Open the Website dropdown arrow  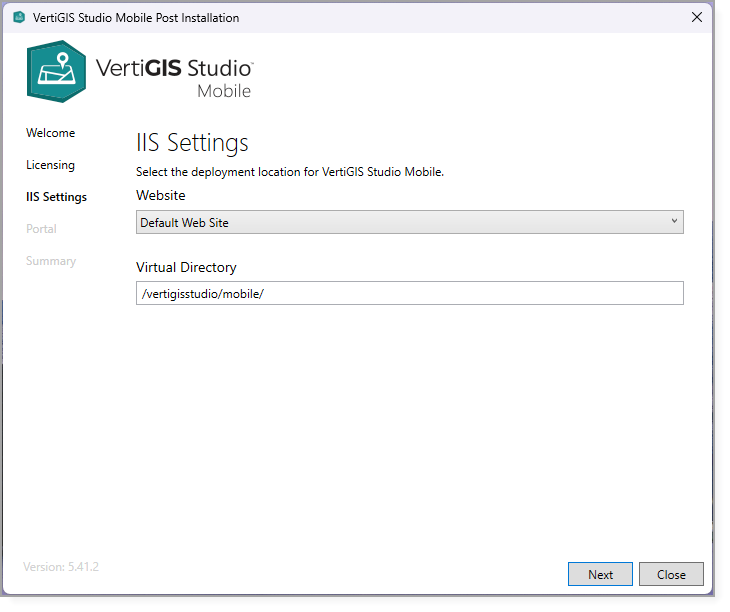(x=674, y=222)
